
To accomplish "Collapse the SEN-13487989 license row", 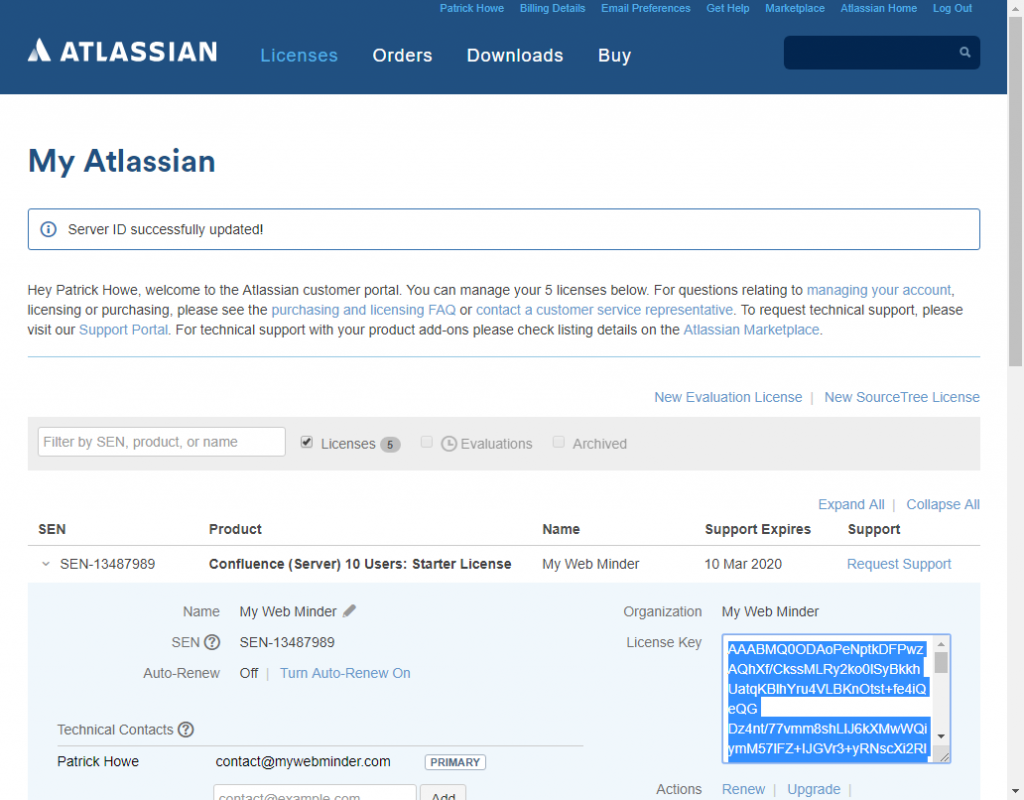I will [x=46, y=564].
